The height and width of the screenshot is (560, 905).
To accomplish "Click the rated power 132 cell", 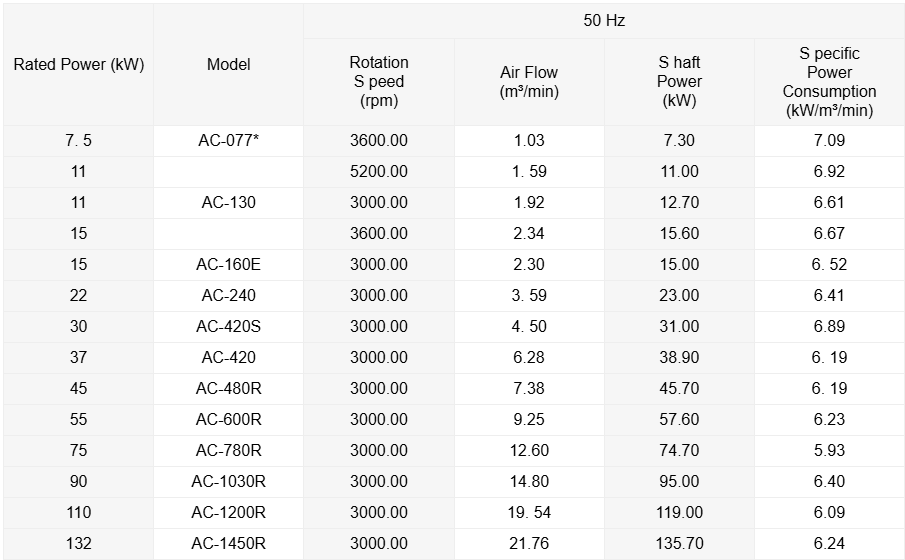I will 78,544.
